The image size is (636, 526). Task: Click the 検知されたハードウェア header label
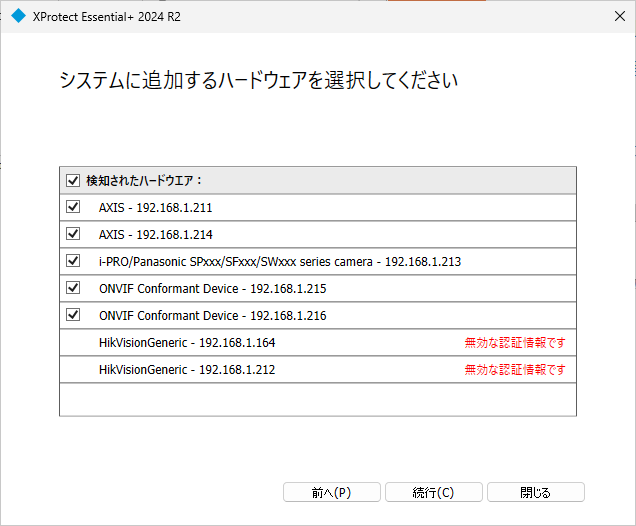pos(144,180)
